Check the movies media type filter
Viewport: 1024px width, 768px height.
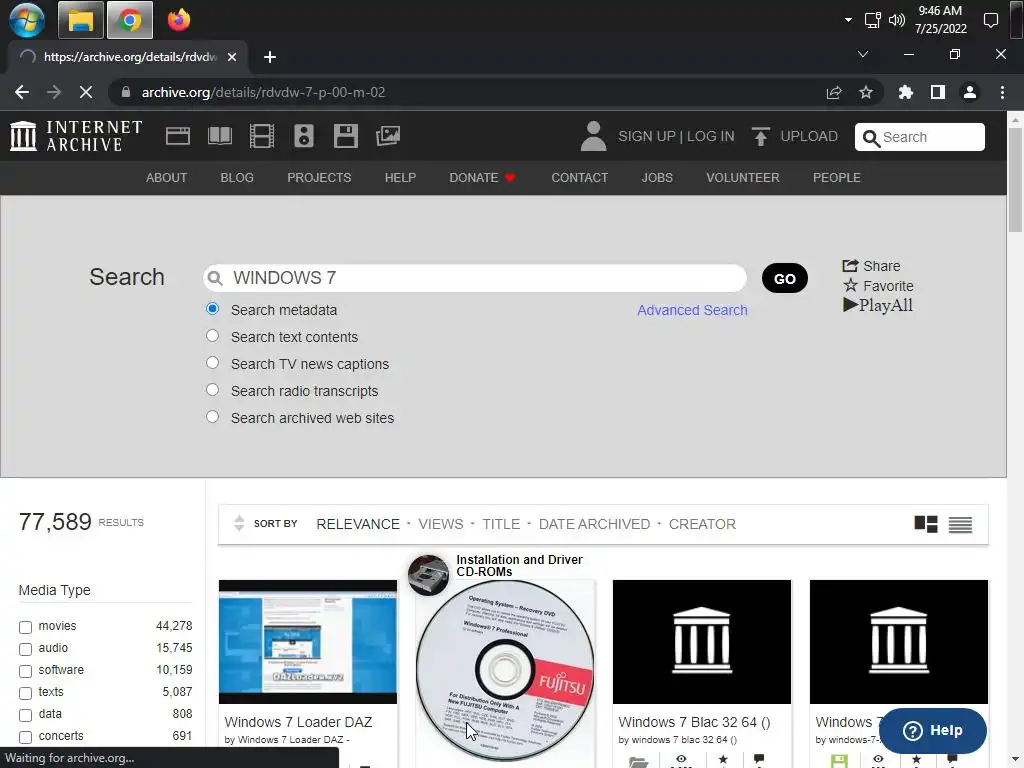(x=25, y=627)
